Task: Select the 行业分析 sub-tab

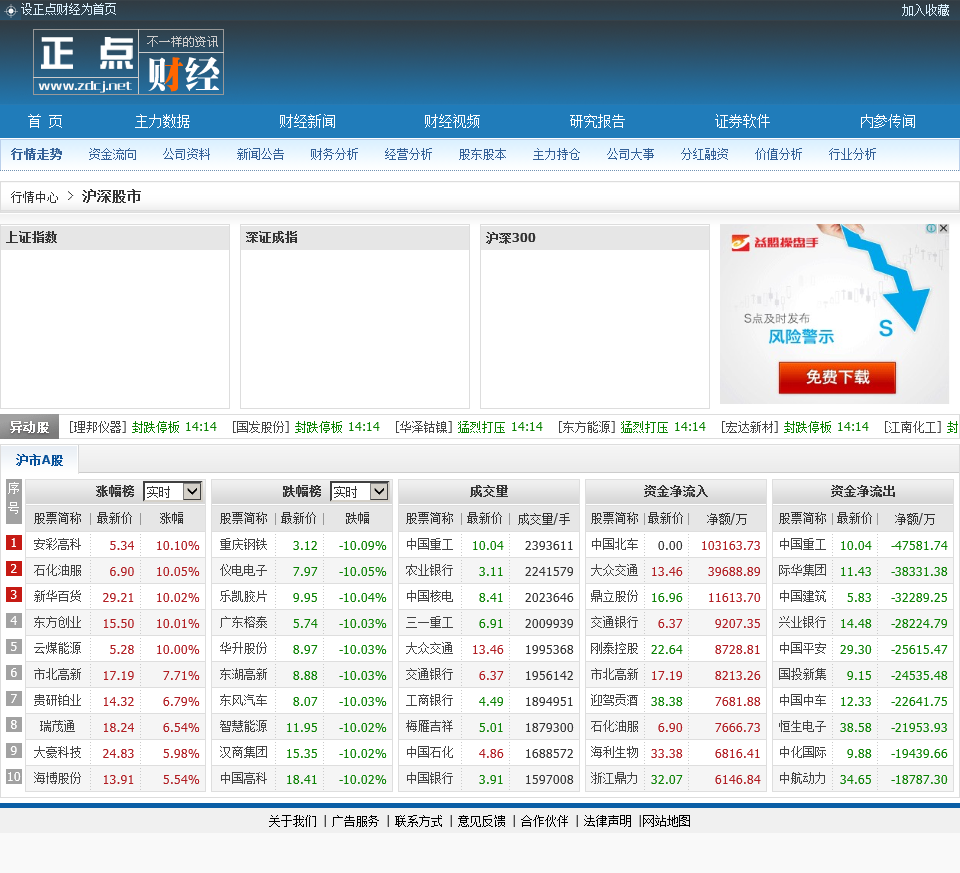Action: point(852,154)
